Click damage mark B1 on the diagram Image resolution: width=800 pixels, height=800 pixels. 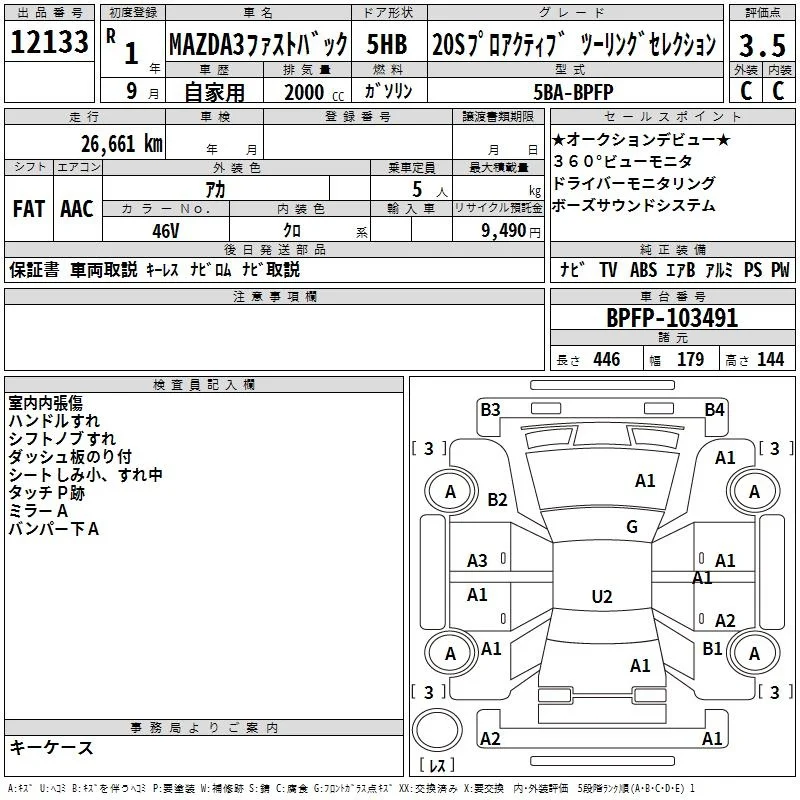click(712, 649)
